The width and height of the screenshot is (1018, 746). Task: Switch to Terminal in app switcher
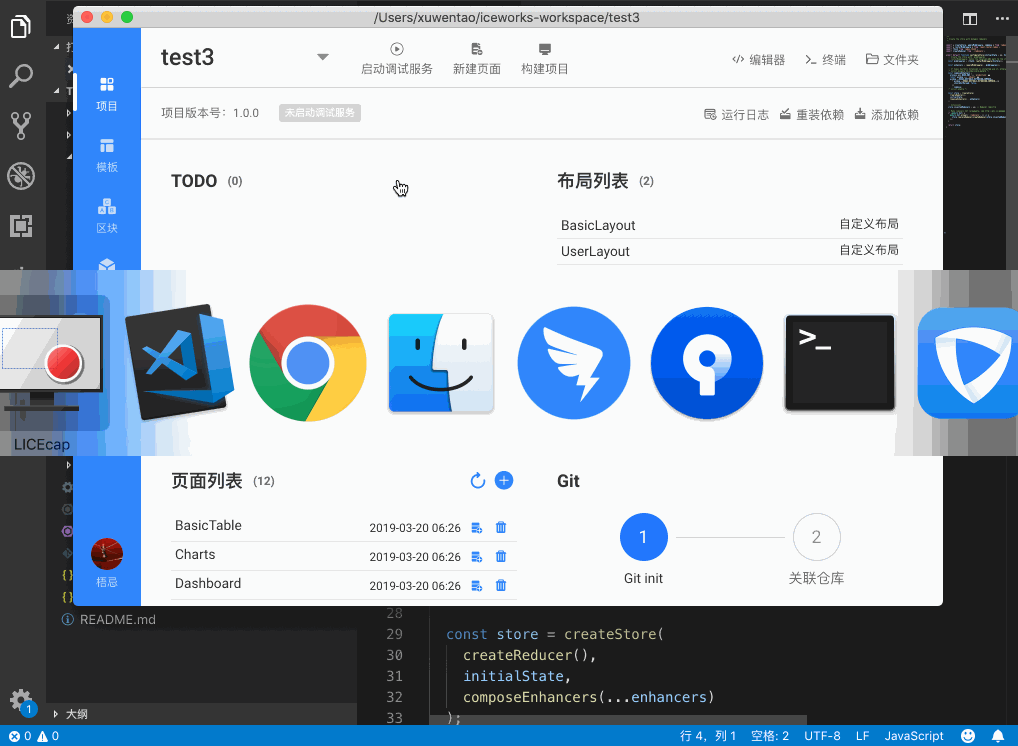point(840,363)
